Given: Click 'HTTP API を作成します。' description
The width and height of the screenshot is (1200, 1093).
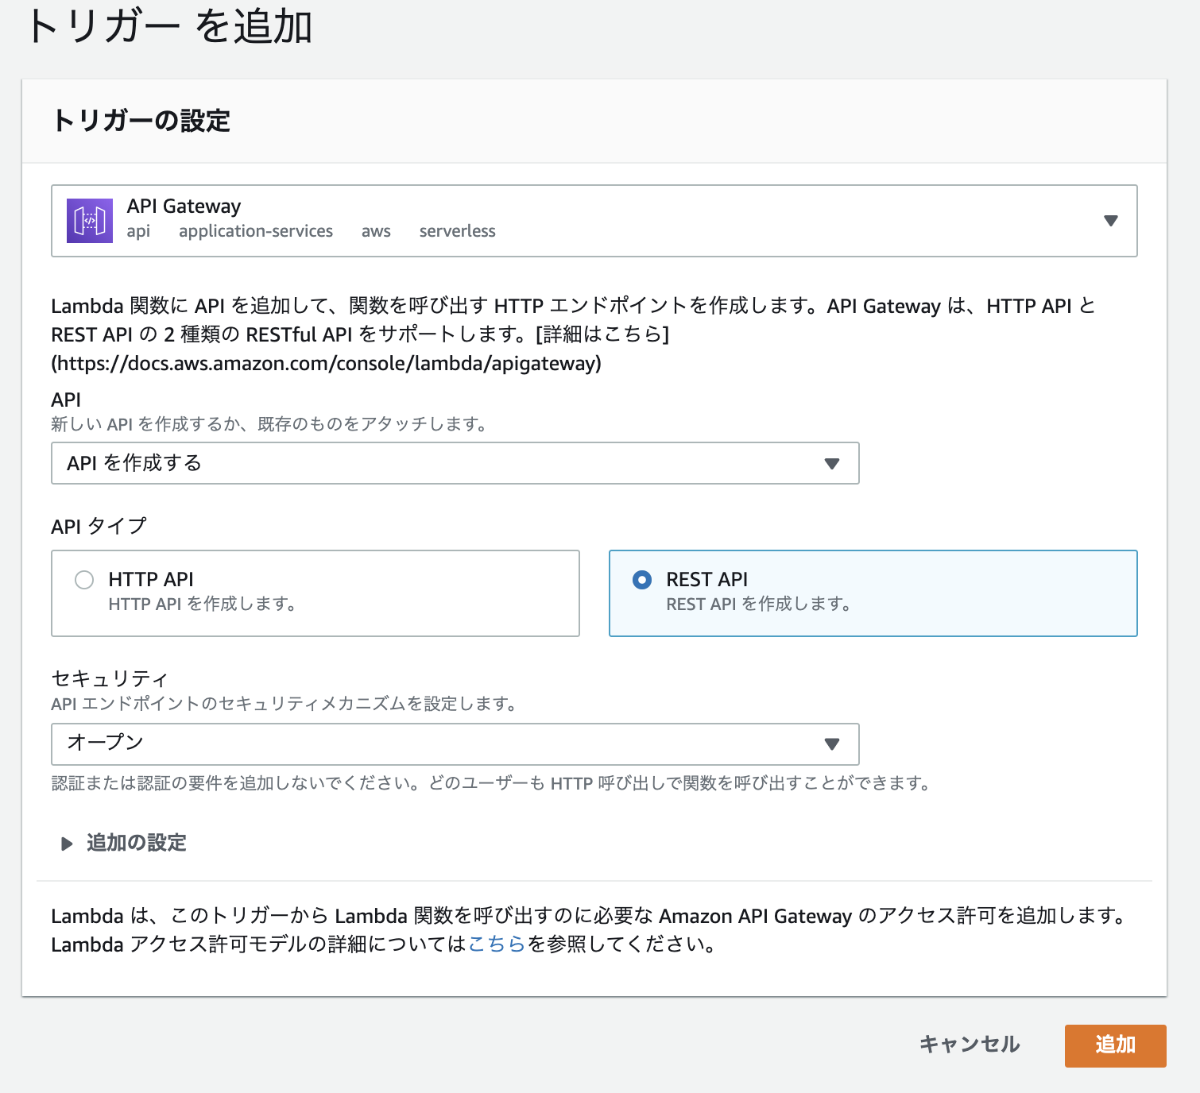Looking at the screenshot, I should (x=202, y=604).
